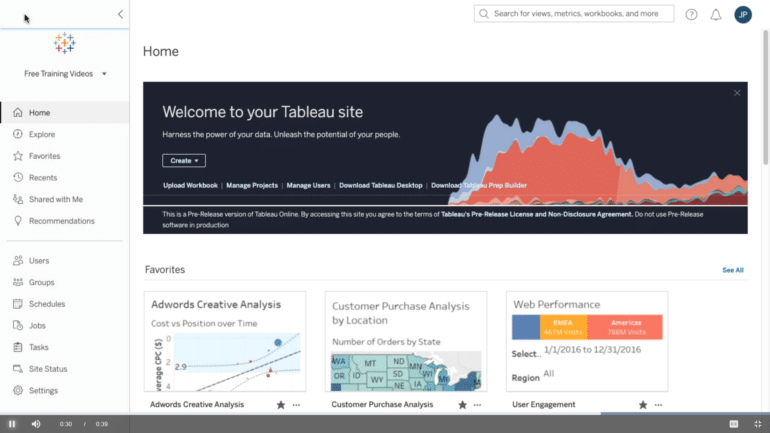This screenshot has height=433, width=770.
Task: Click Download Tableau Prep Builder link
Action: [479, 185]
